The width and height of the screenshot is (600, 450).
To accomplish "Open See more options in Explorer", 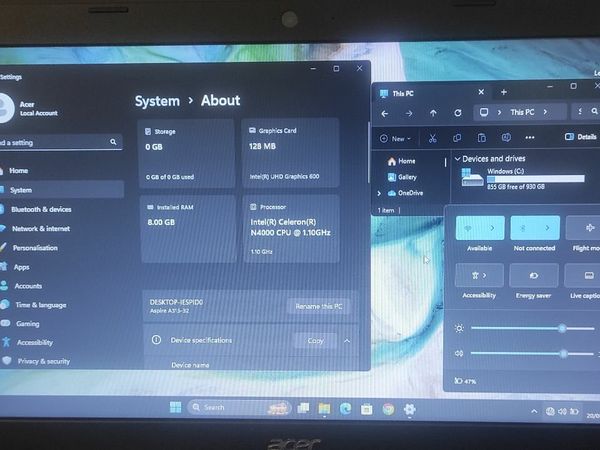I will click(530, 137).
